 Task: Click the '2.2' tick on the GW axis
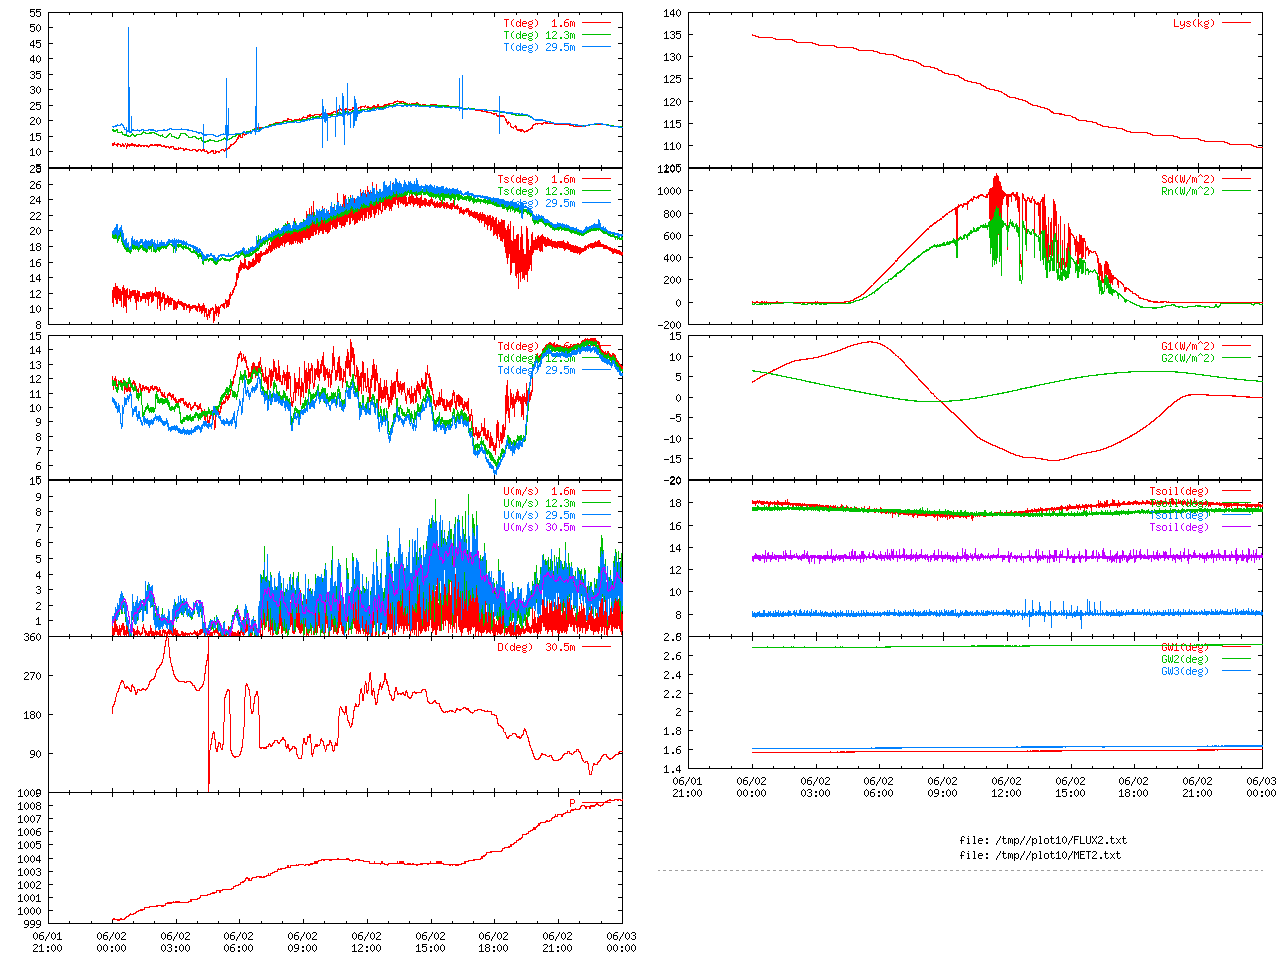[672, 695]
